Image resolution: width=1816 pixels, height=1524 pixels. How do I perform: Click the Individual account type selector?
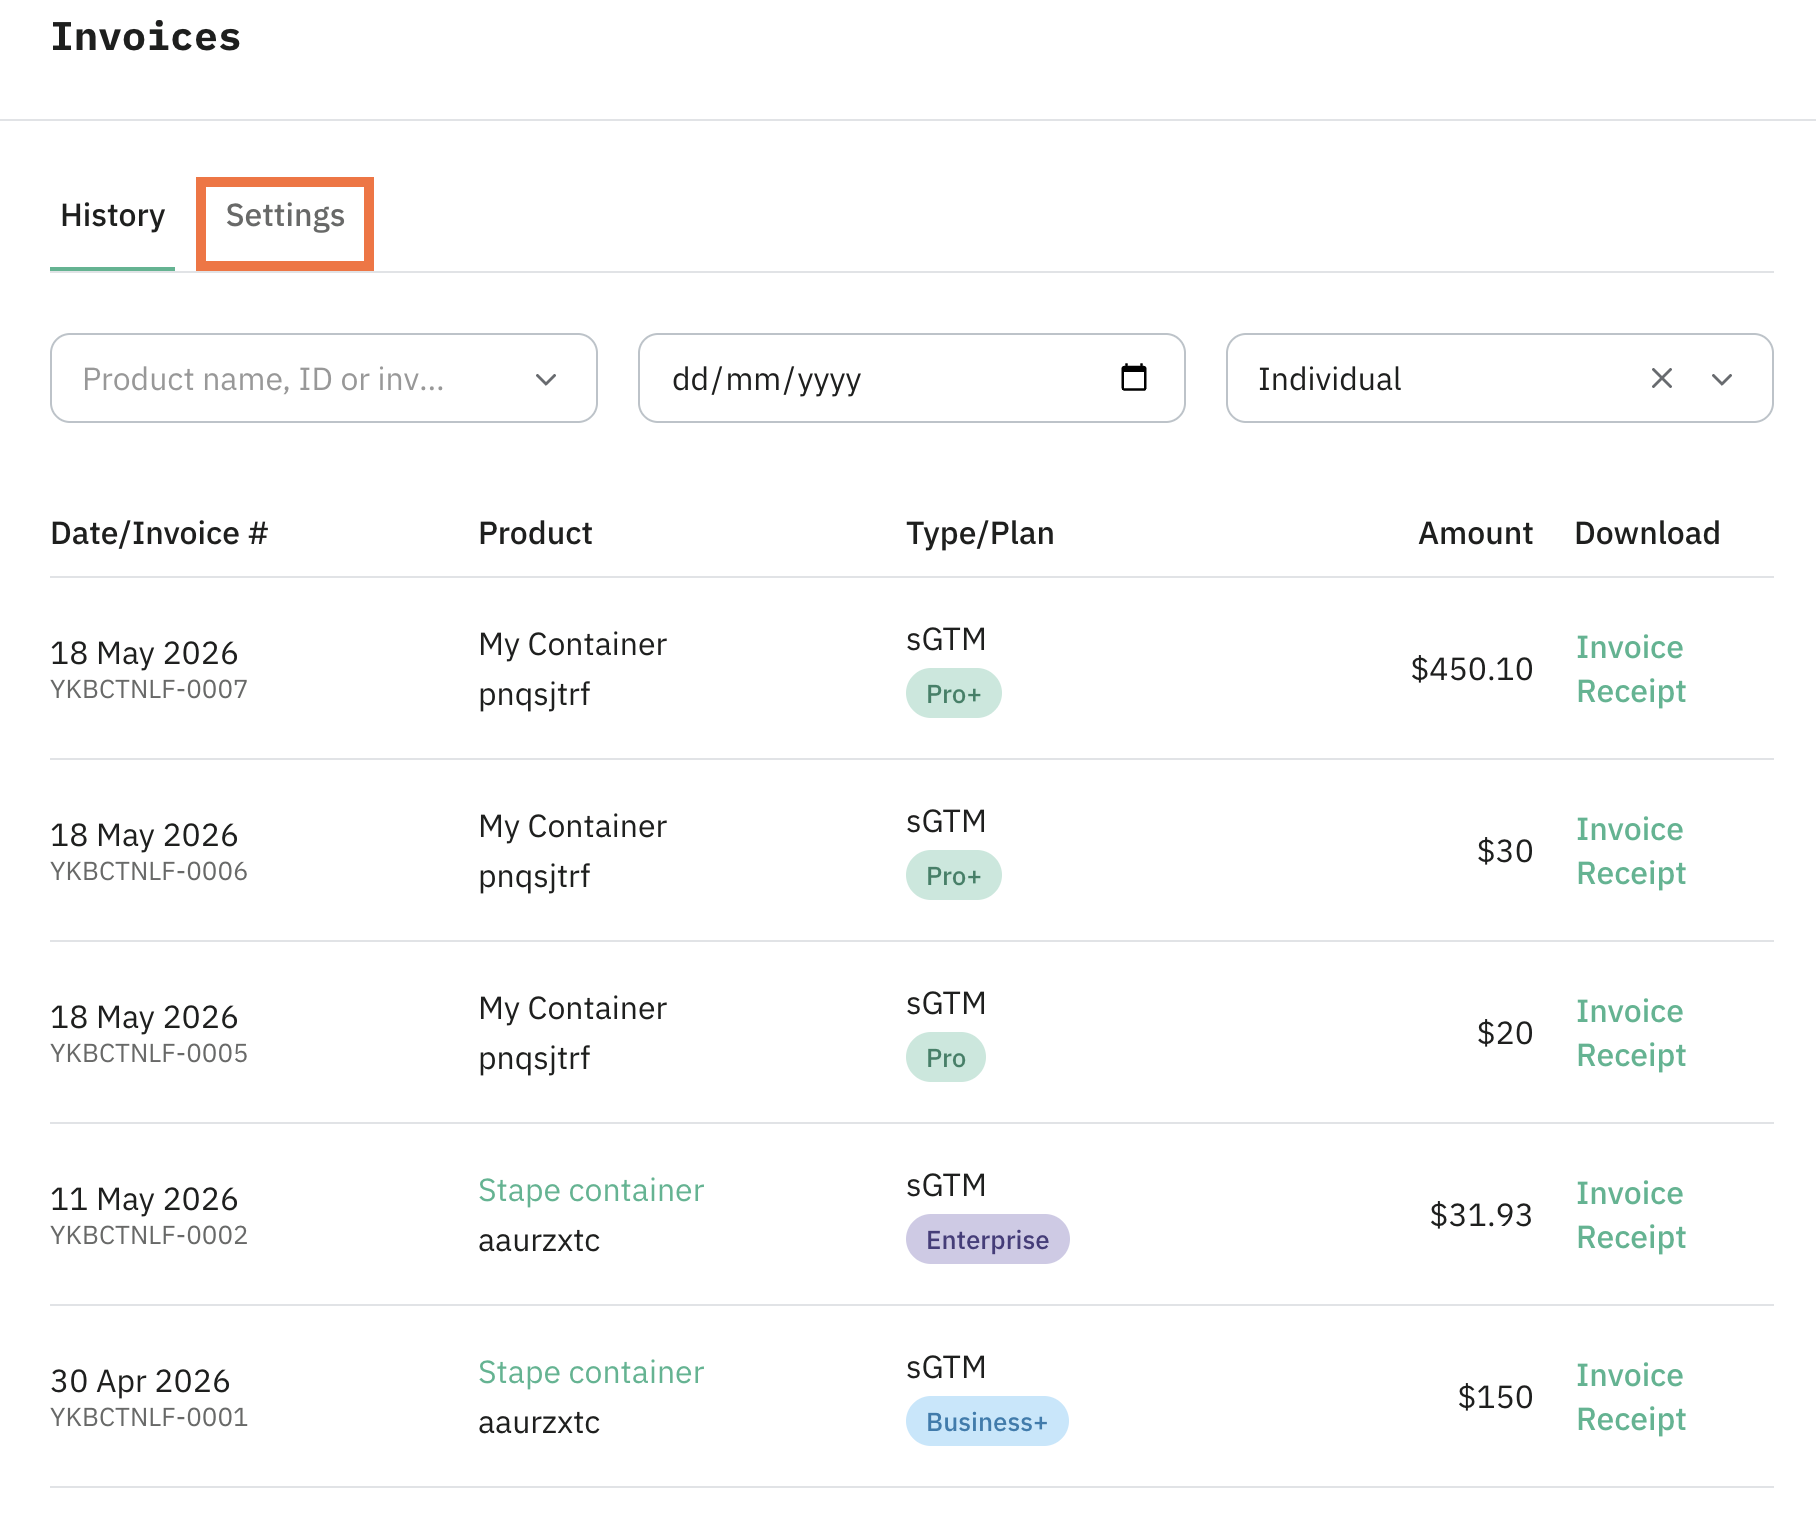1500,379
